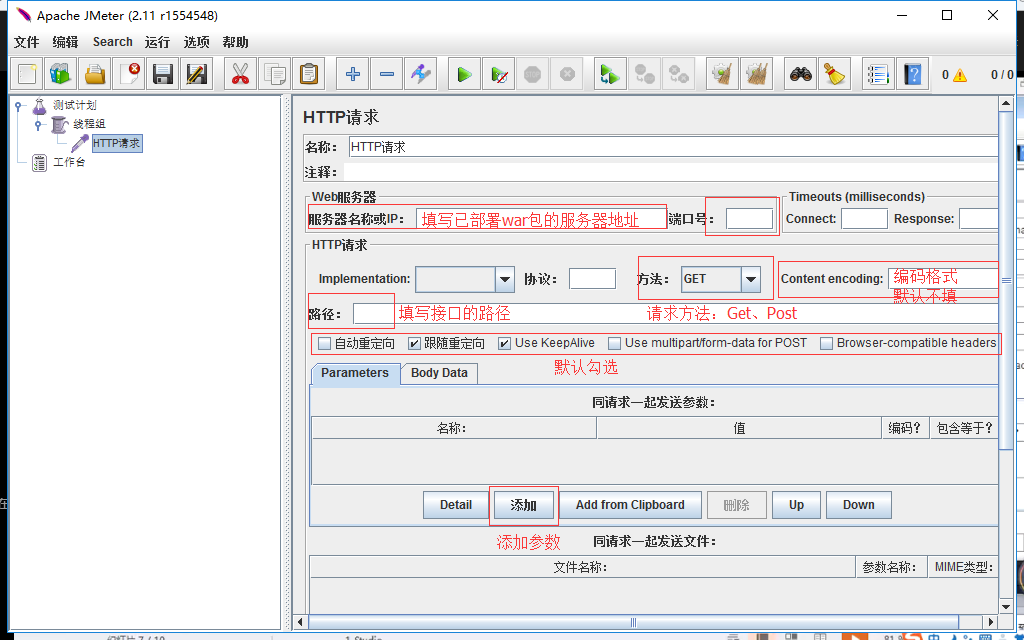Image resolution: width=1024 pixels, height=640 pixels.
Task: Click the yellow warning triangle indicator
Action: coord(959,75)
